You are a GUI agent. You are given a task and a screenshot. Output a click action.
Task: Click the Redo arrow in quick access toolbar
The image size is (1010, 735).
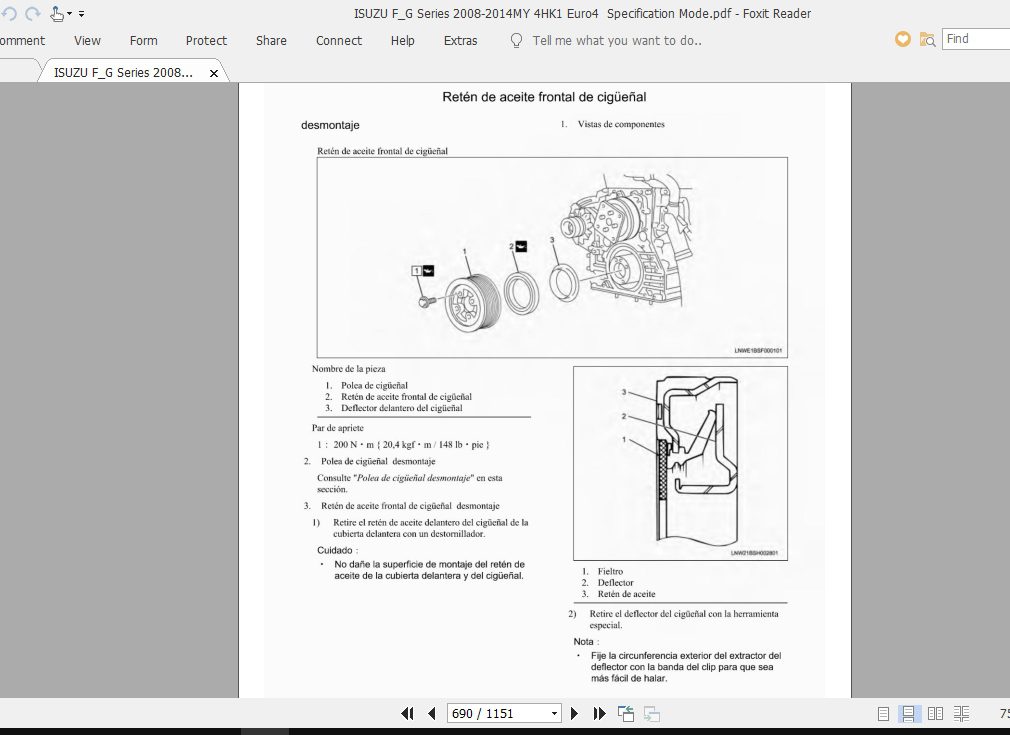coord(32,14)
